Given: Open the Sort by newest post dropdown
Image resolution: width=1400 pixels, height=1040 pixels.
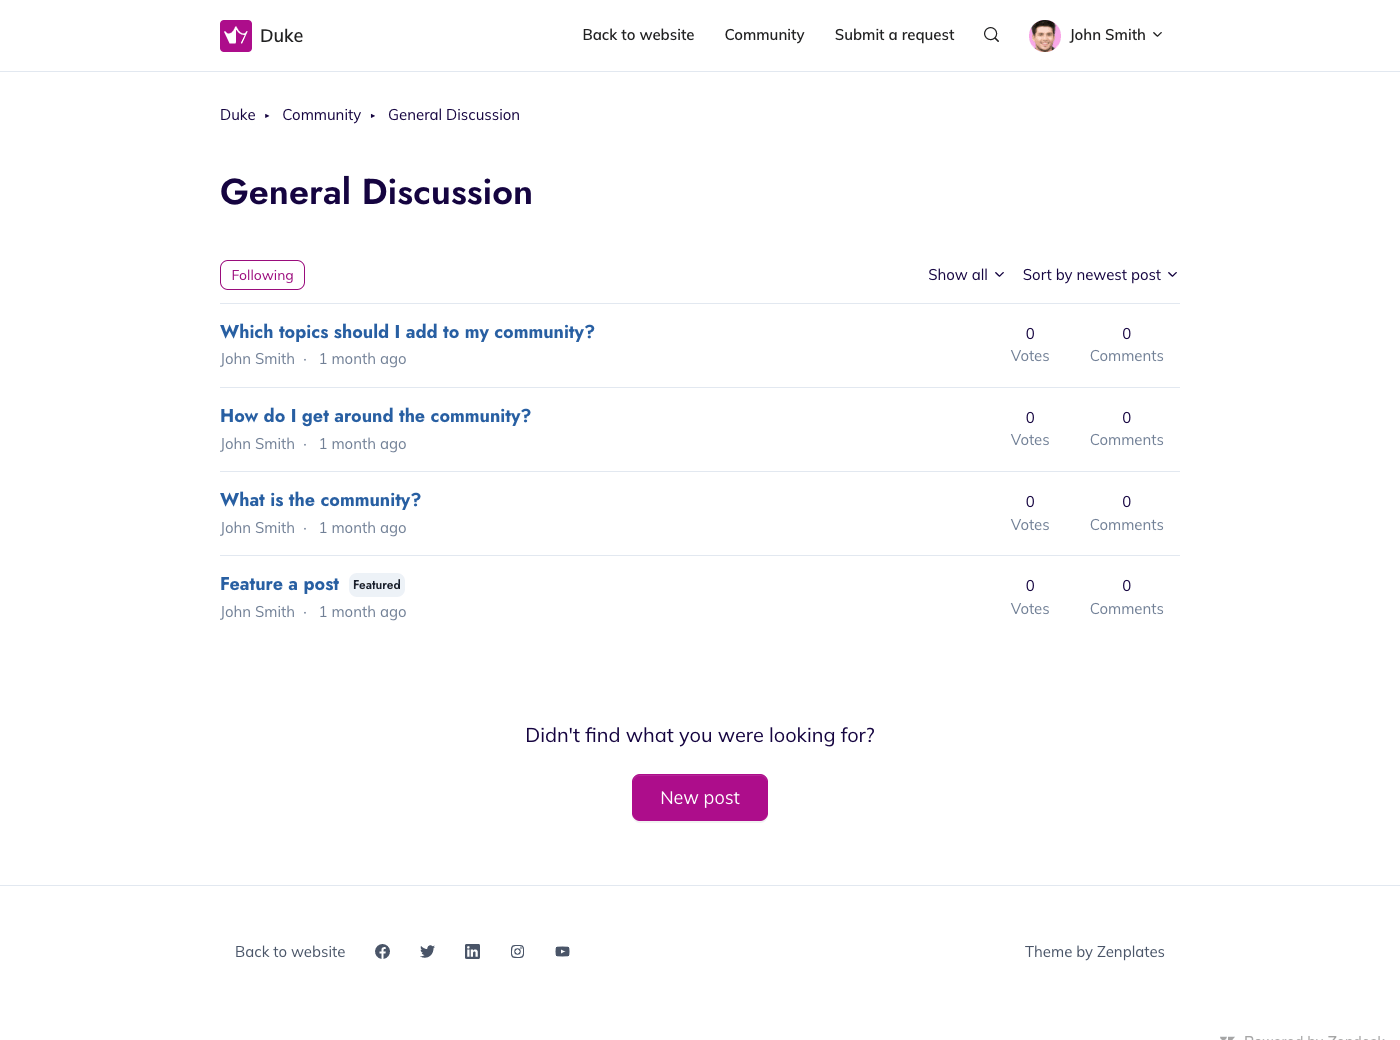Looking at the screenshot, I should [1099, 275].
